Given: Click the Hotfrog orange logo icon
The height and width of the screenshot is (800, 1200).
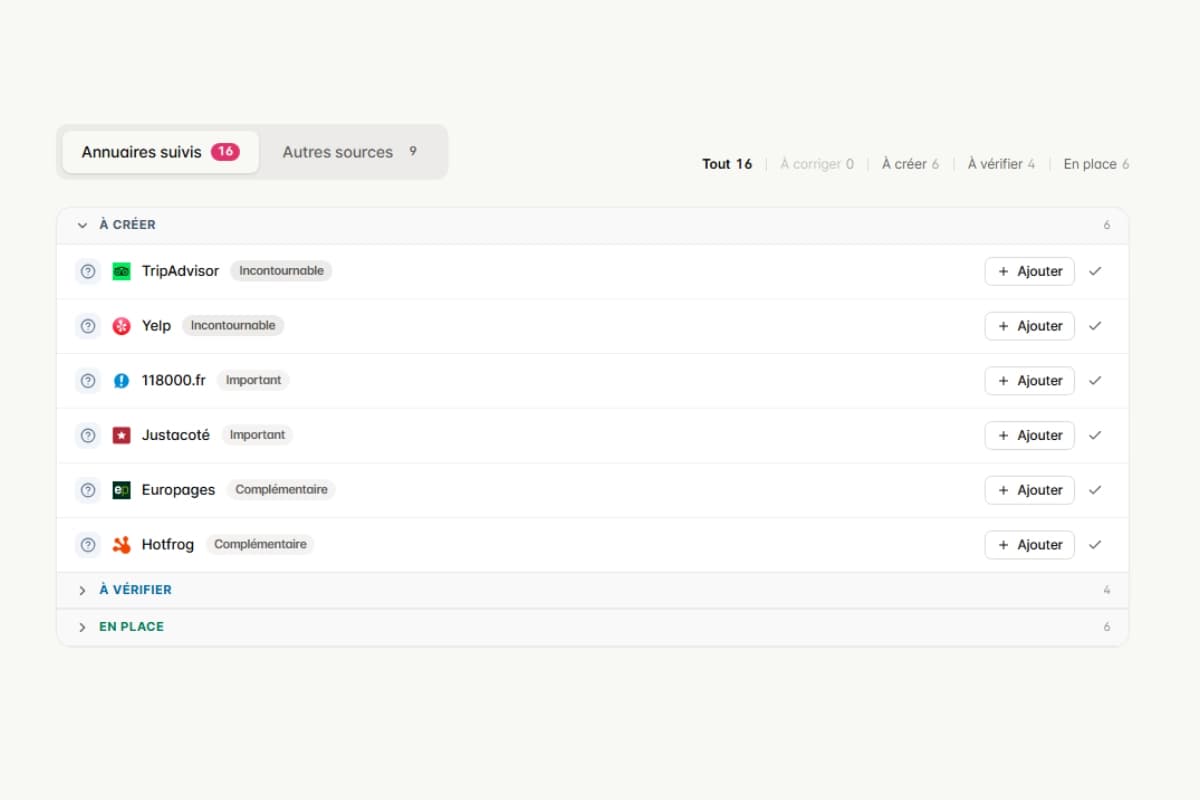Looking at the screenshot, I should 121,545.
